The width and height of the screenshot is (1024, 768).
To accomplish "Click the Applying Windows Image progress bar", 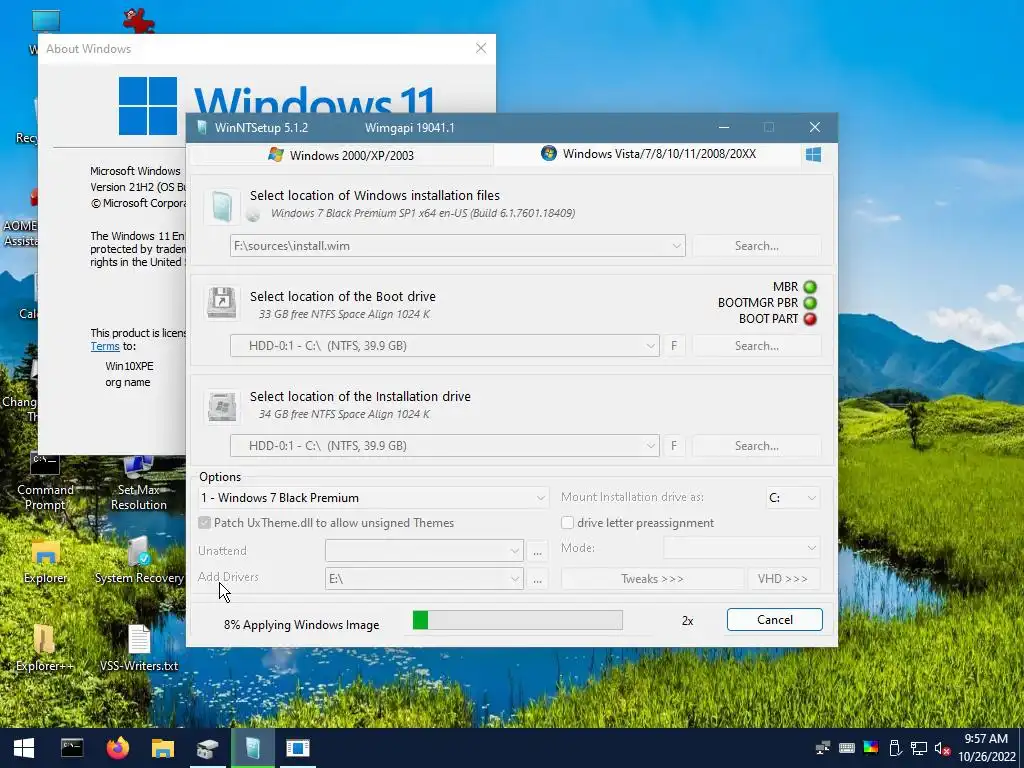I will click(517, 620).
